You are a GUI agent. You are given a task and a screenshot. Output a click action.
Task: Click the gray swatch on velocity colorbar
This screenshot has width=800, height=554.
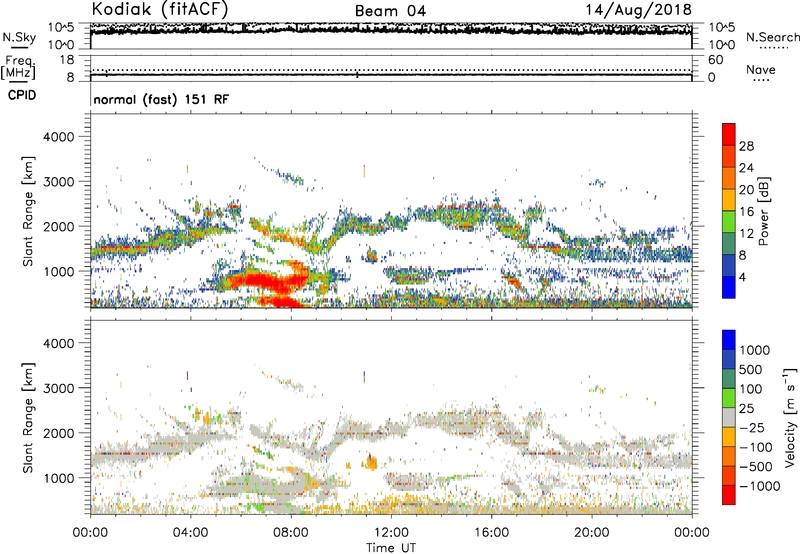[x=729, y=418]
